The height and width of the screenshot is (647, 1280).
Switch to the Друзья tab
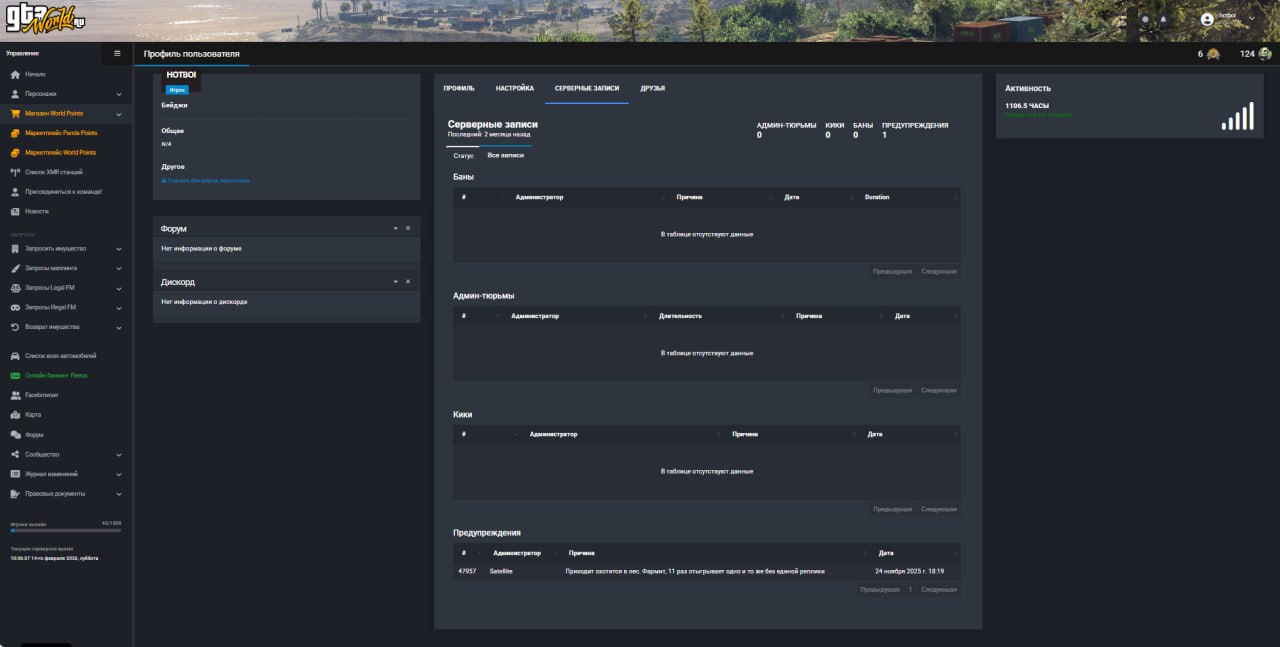(653, 88)
